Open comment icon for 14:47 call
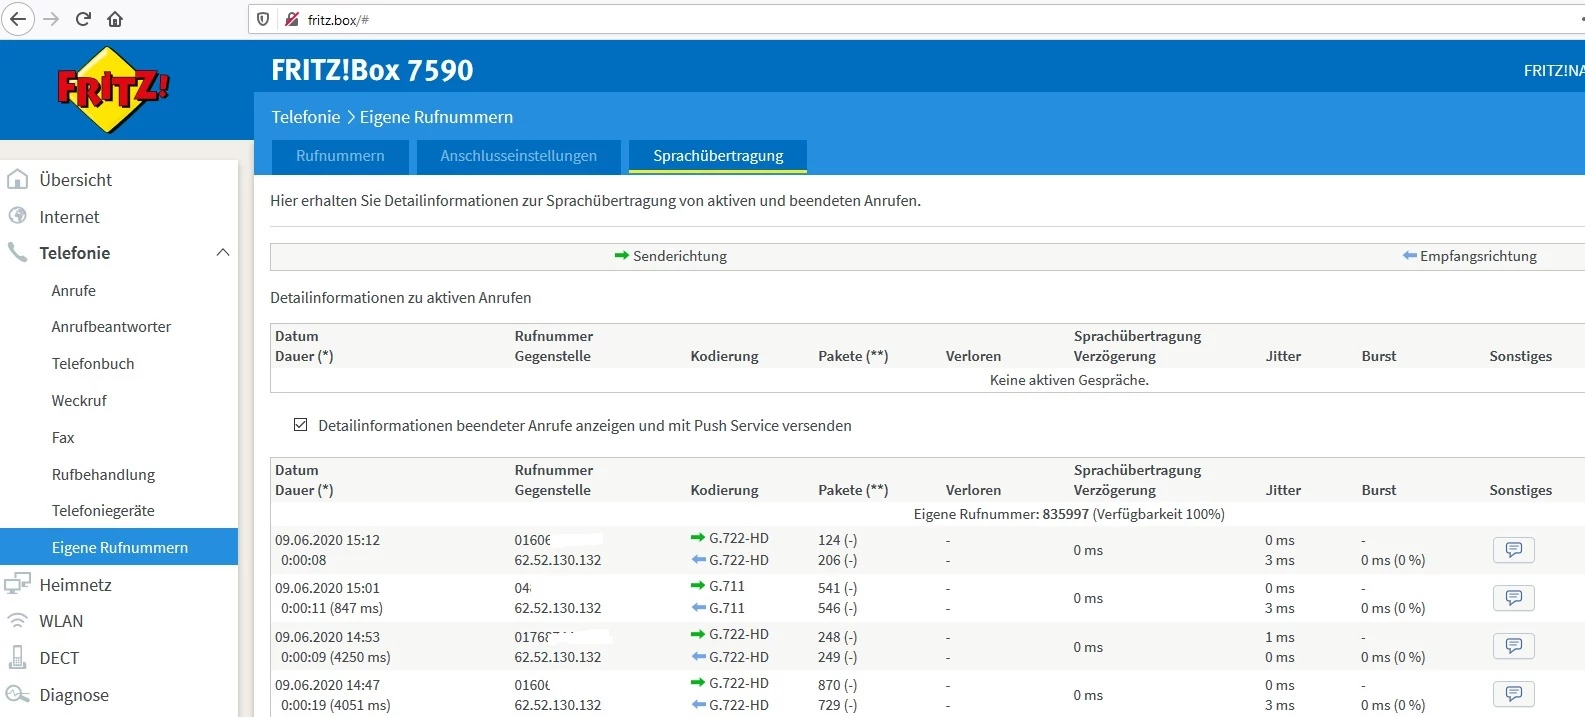Screen dimensions: 1585x717 1513,694
